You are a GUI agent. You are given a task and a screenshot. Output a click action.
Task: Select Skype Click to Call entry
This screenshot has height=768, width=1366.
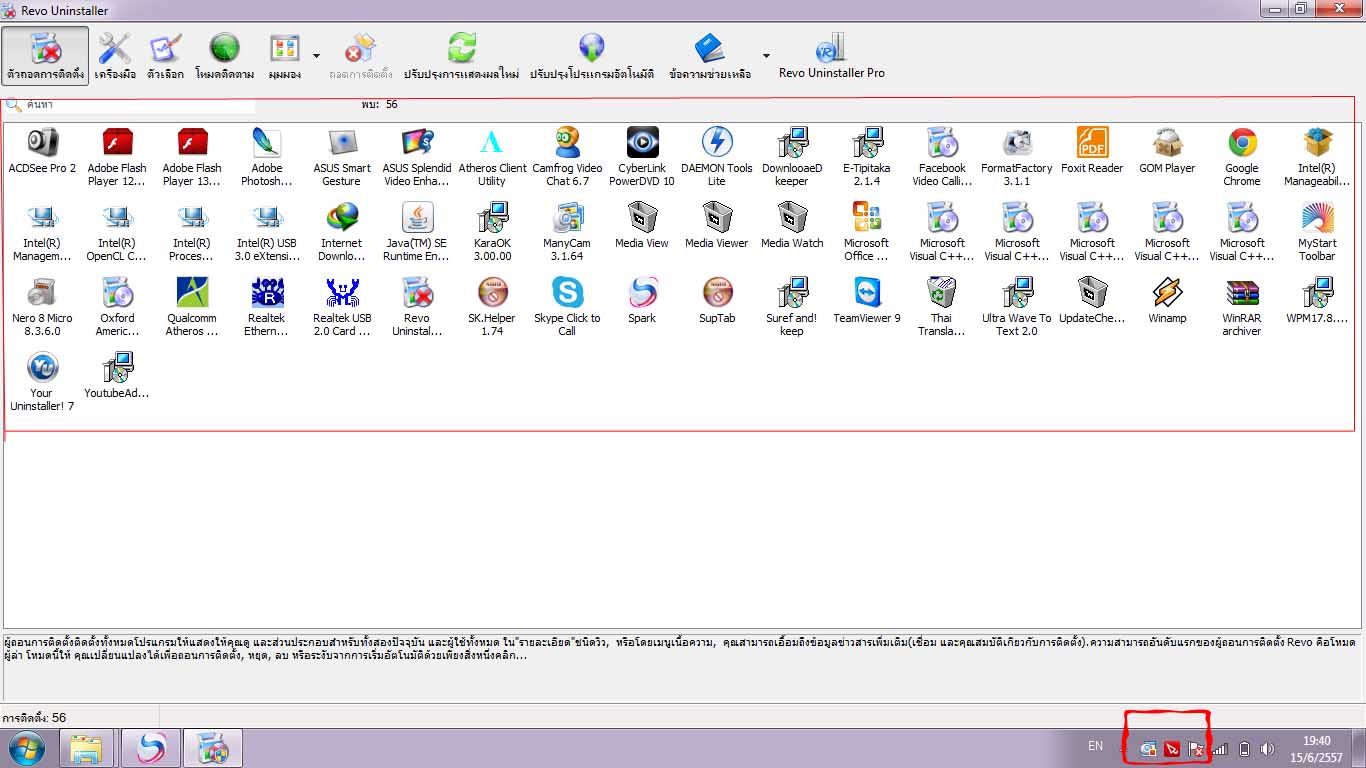point(567,305)
